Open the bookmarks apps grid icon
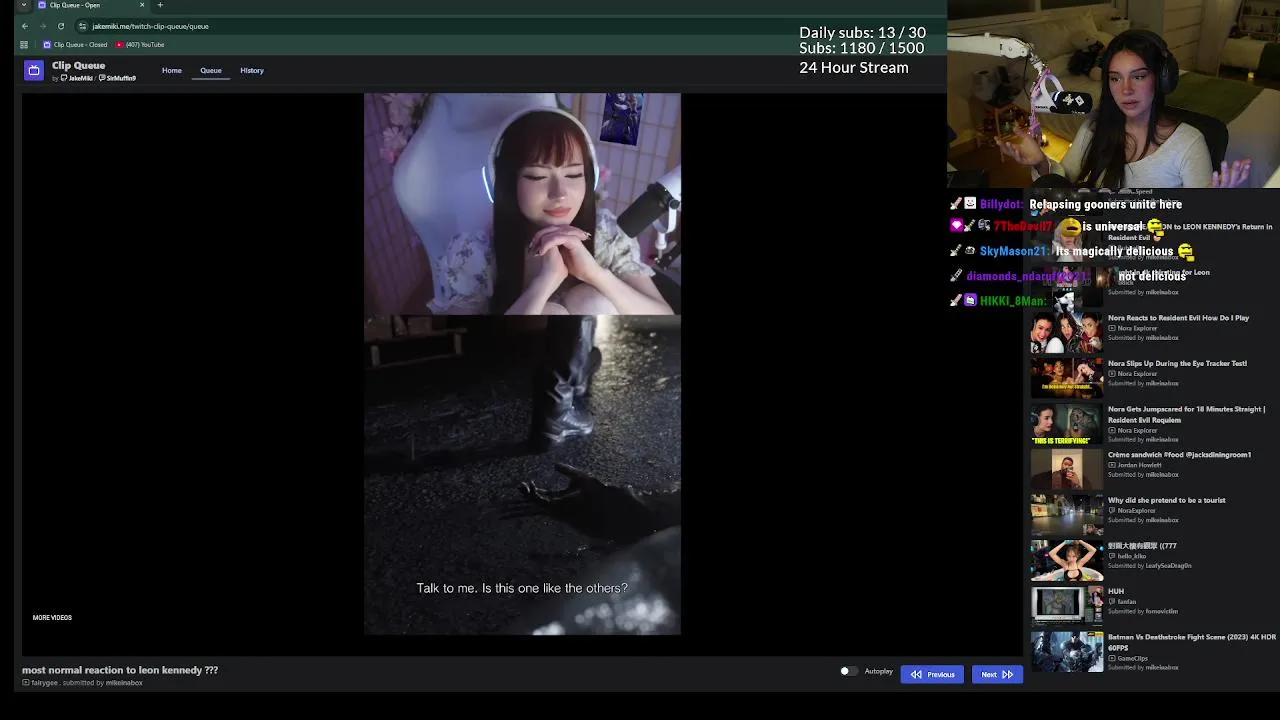 click(x=25, y=44)
